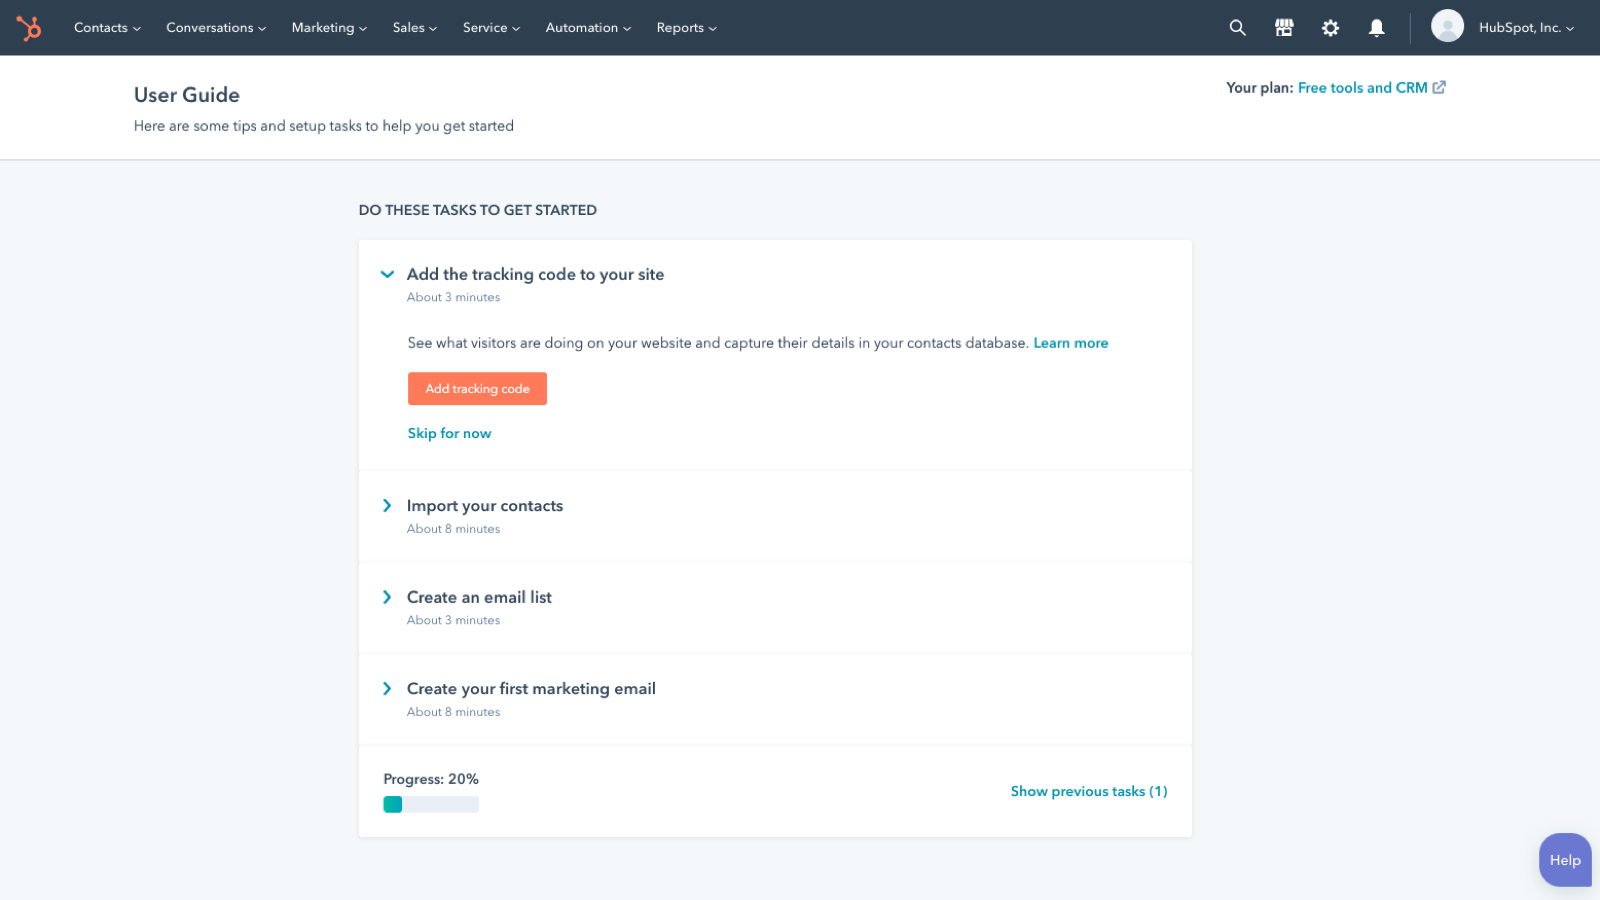
Task: Expand the Import your contacts task
Action: (387, 505)
